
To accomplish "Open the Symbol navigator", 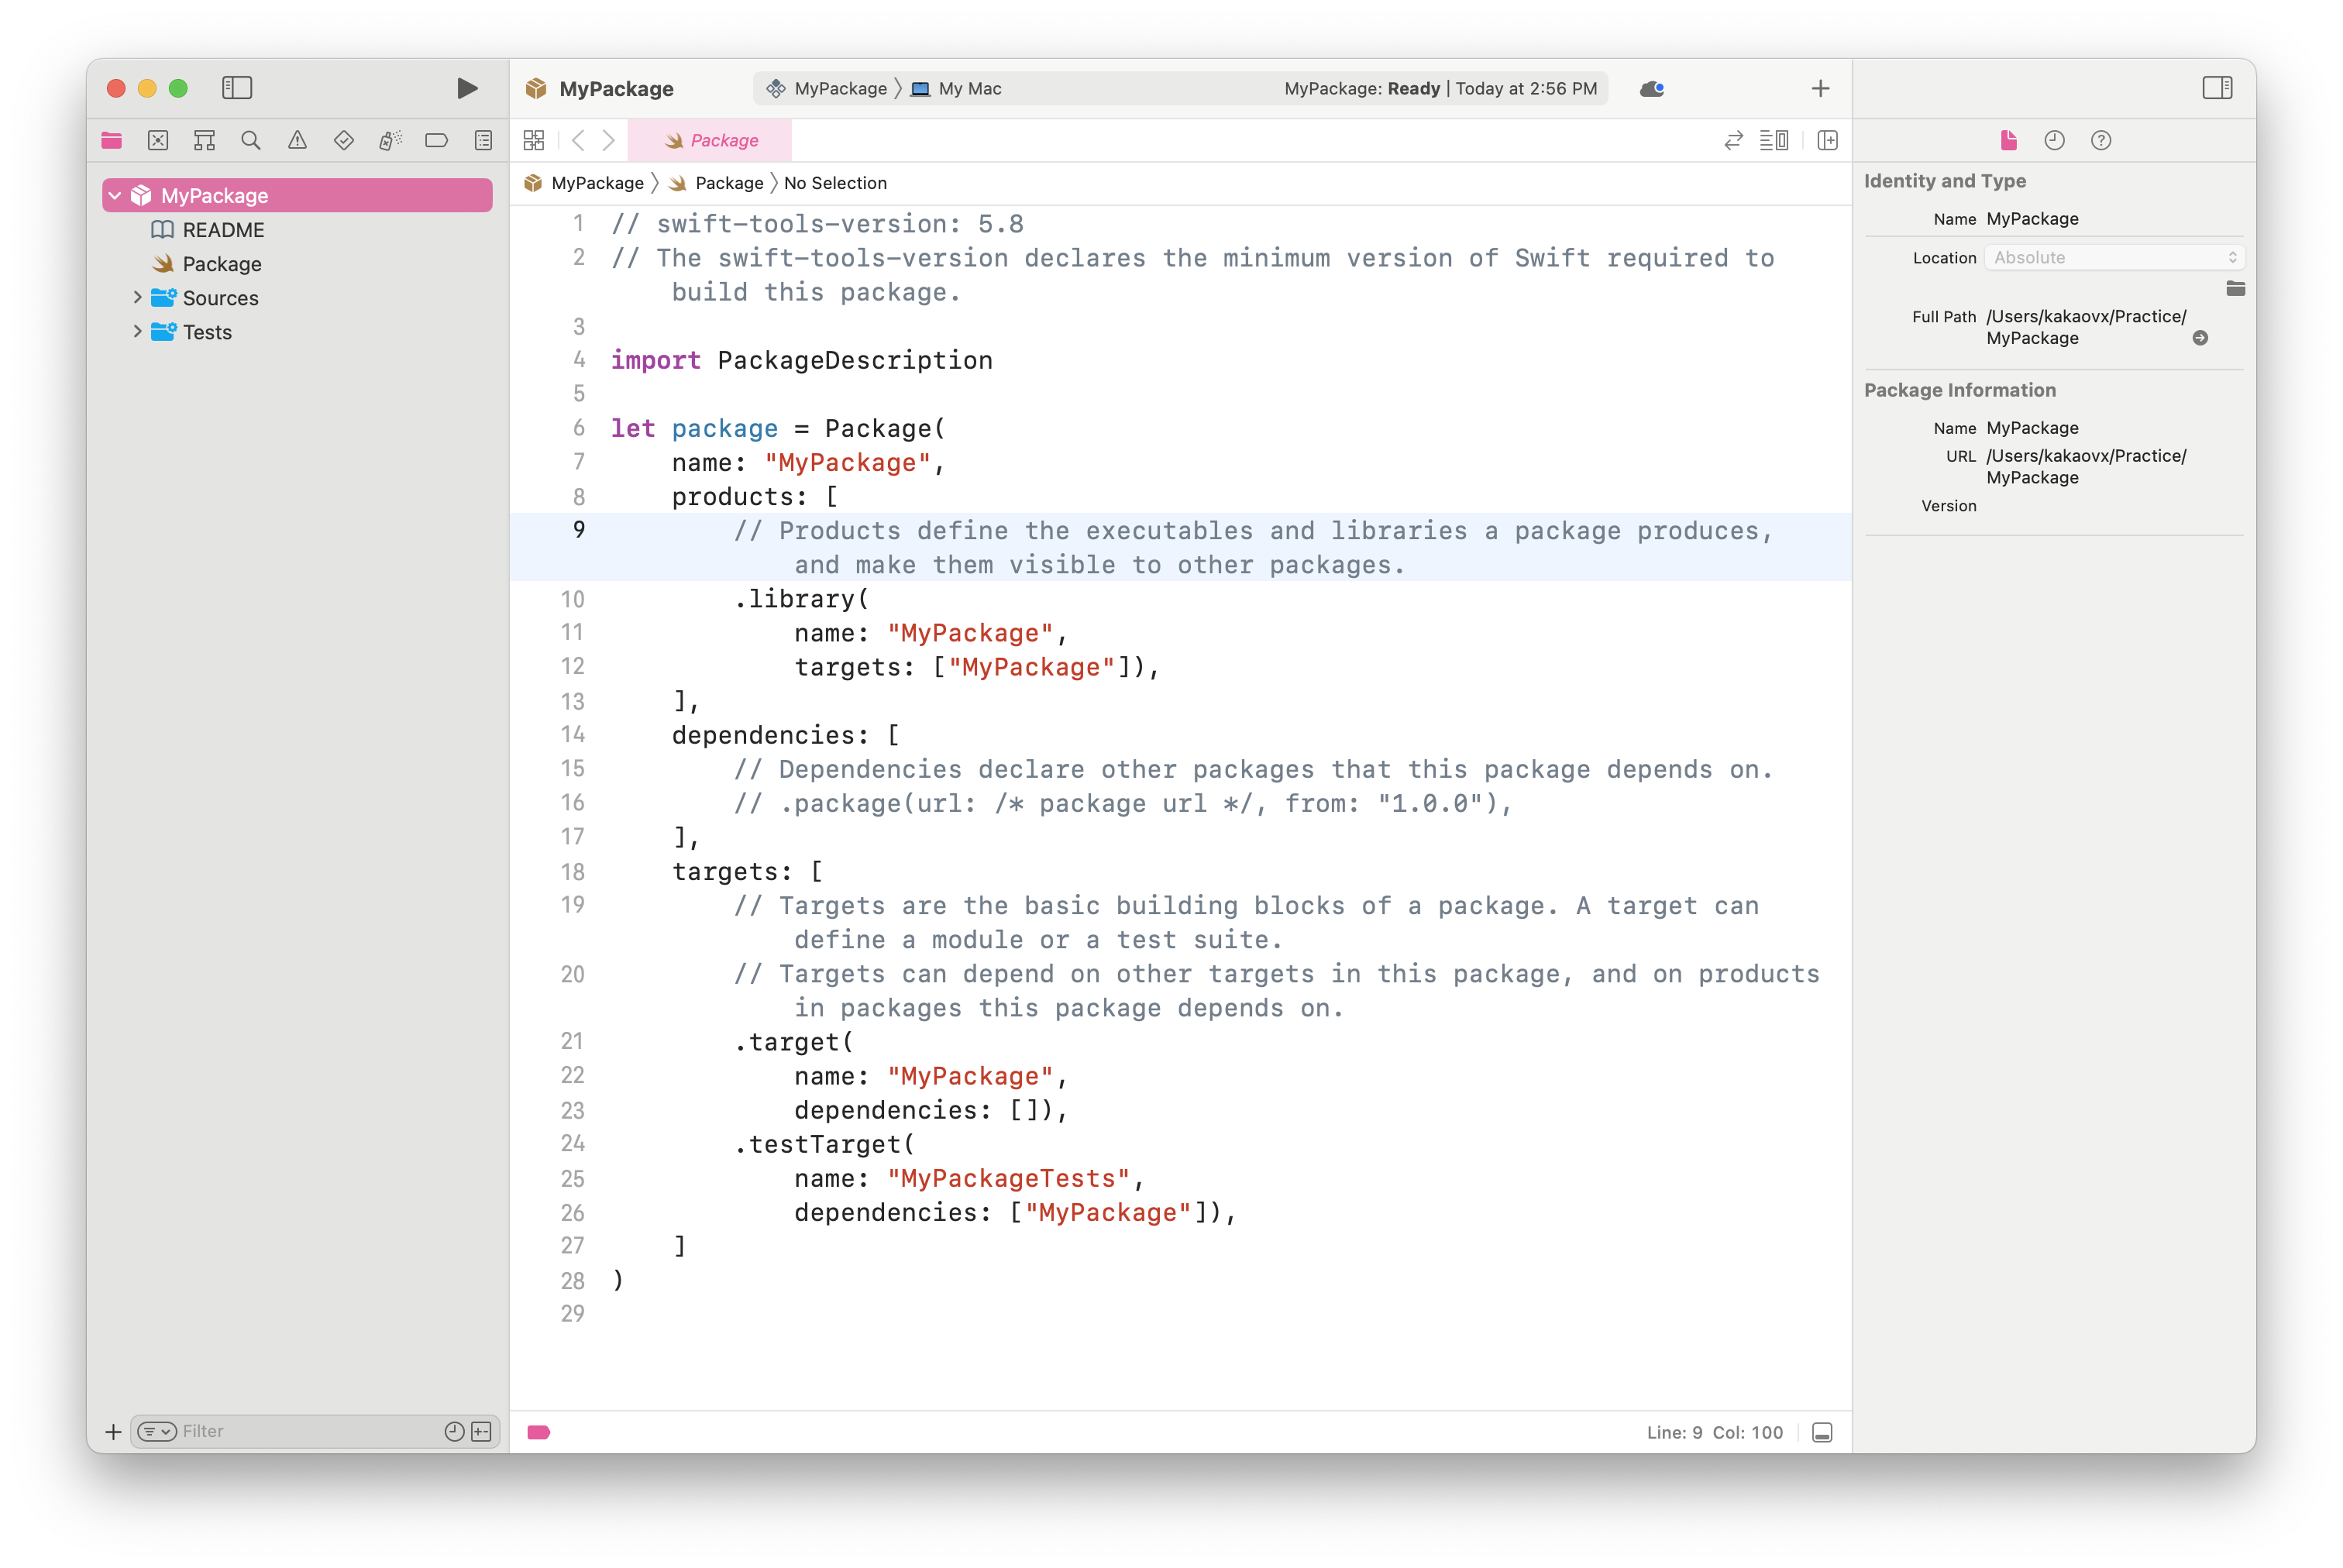I will (204, 140).
